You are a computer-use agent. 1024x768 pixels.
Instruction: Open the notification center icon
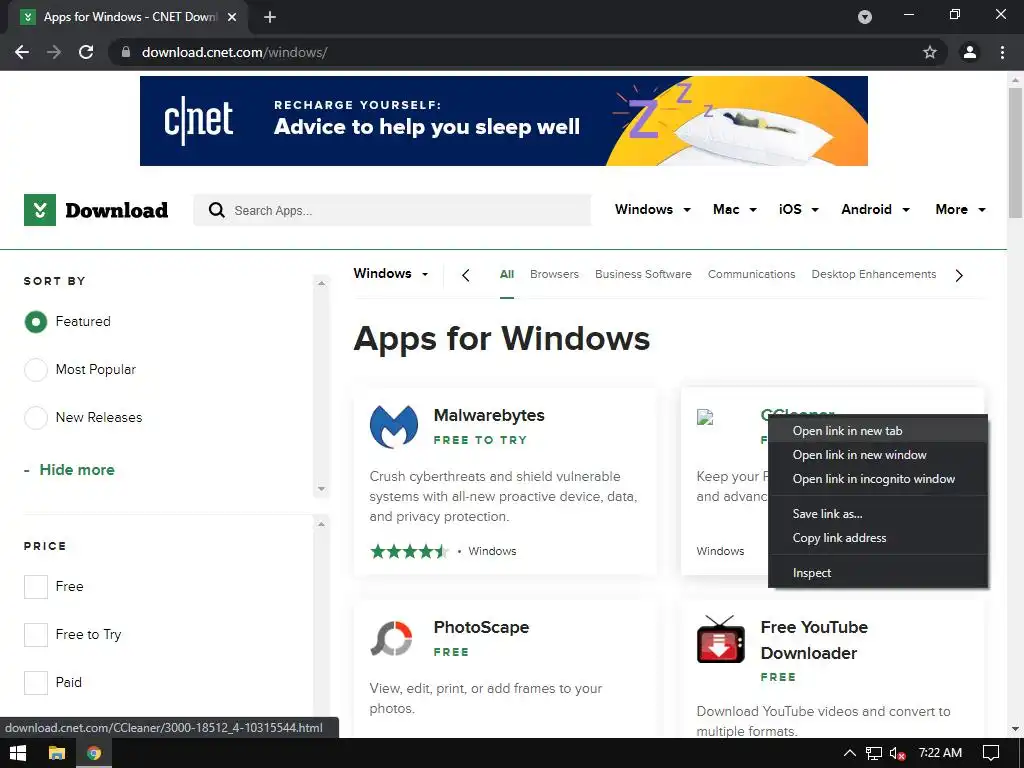(991, 753)
